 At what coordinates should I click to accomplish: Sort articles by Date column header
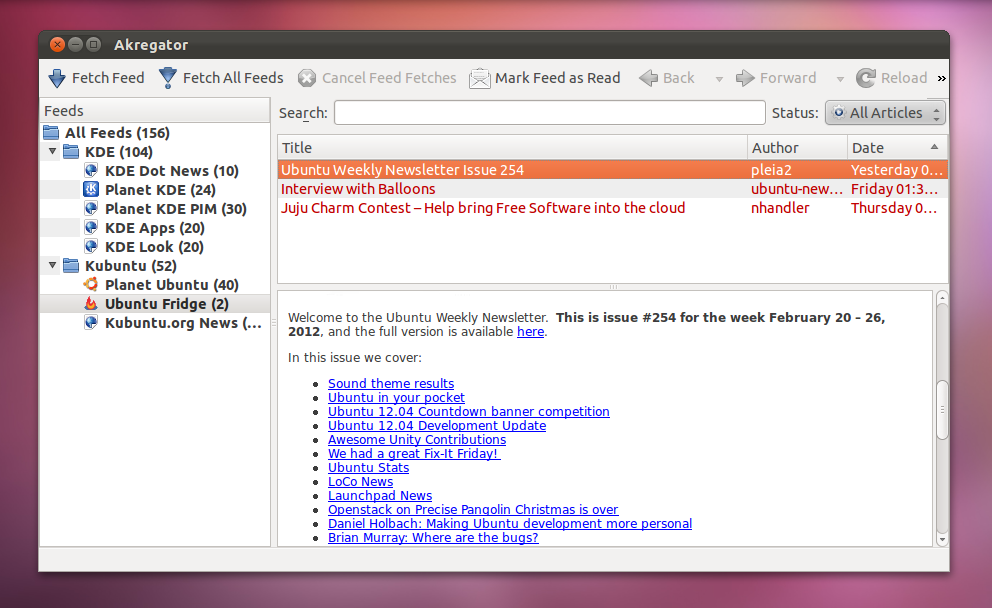click(x=897, y=147)
